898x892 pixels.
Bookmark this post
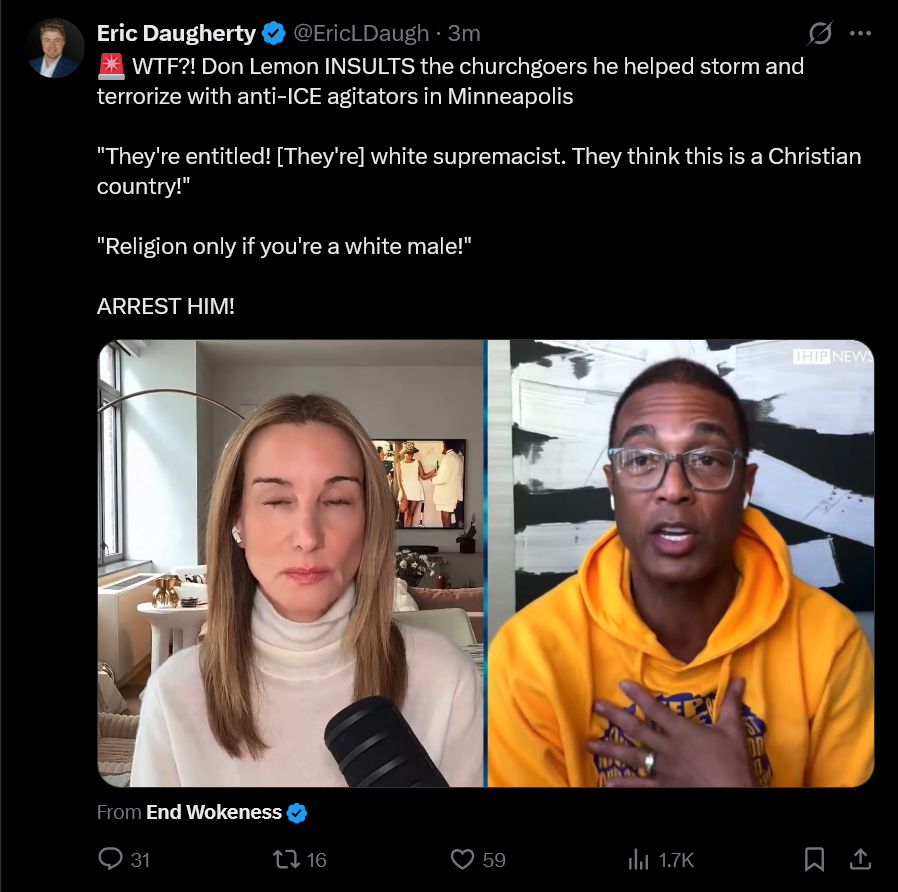tap(814, 859)
